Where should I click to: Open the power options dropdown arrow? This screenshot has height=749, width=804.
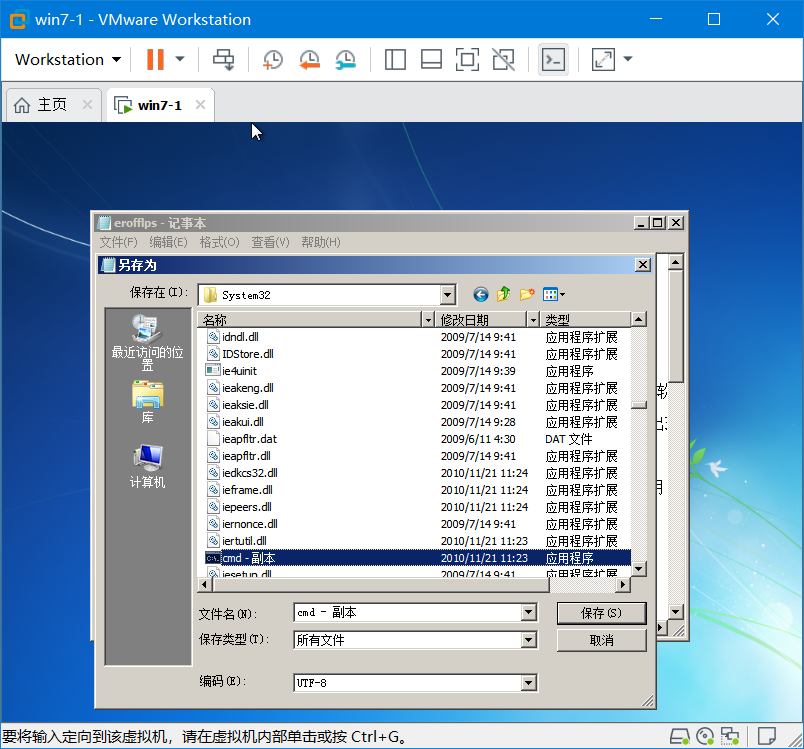[x=180, y=59]
